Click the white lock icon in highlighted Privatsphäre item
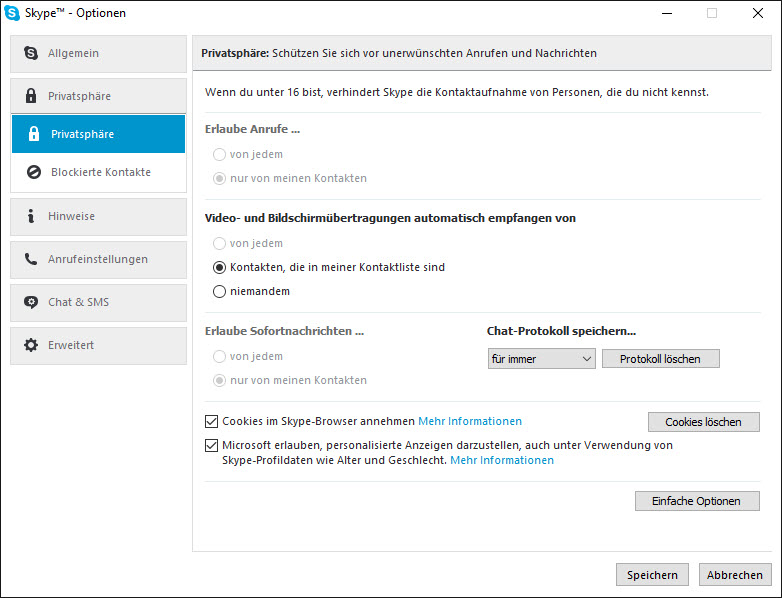The height and width of the screenshot is (598, 782). pyautogui.click(x=33, y=134)
